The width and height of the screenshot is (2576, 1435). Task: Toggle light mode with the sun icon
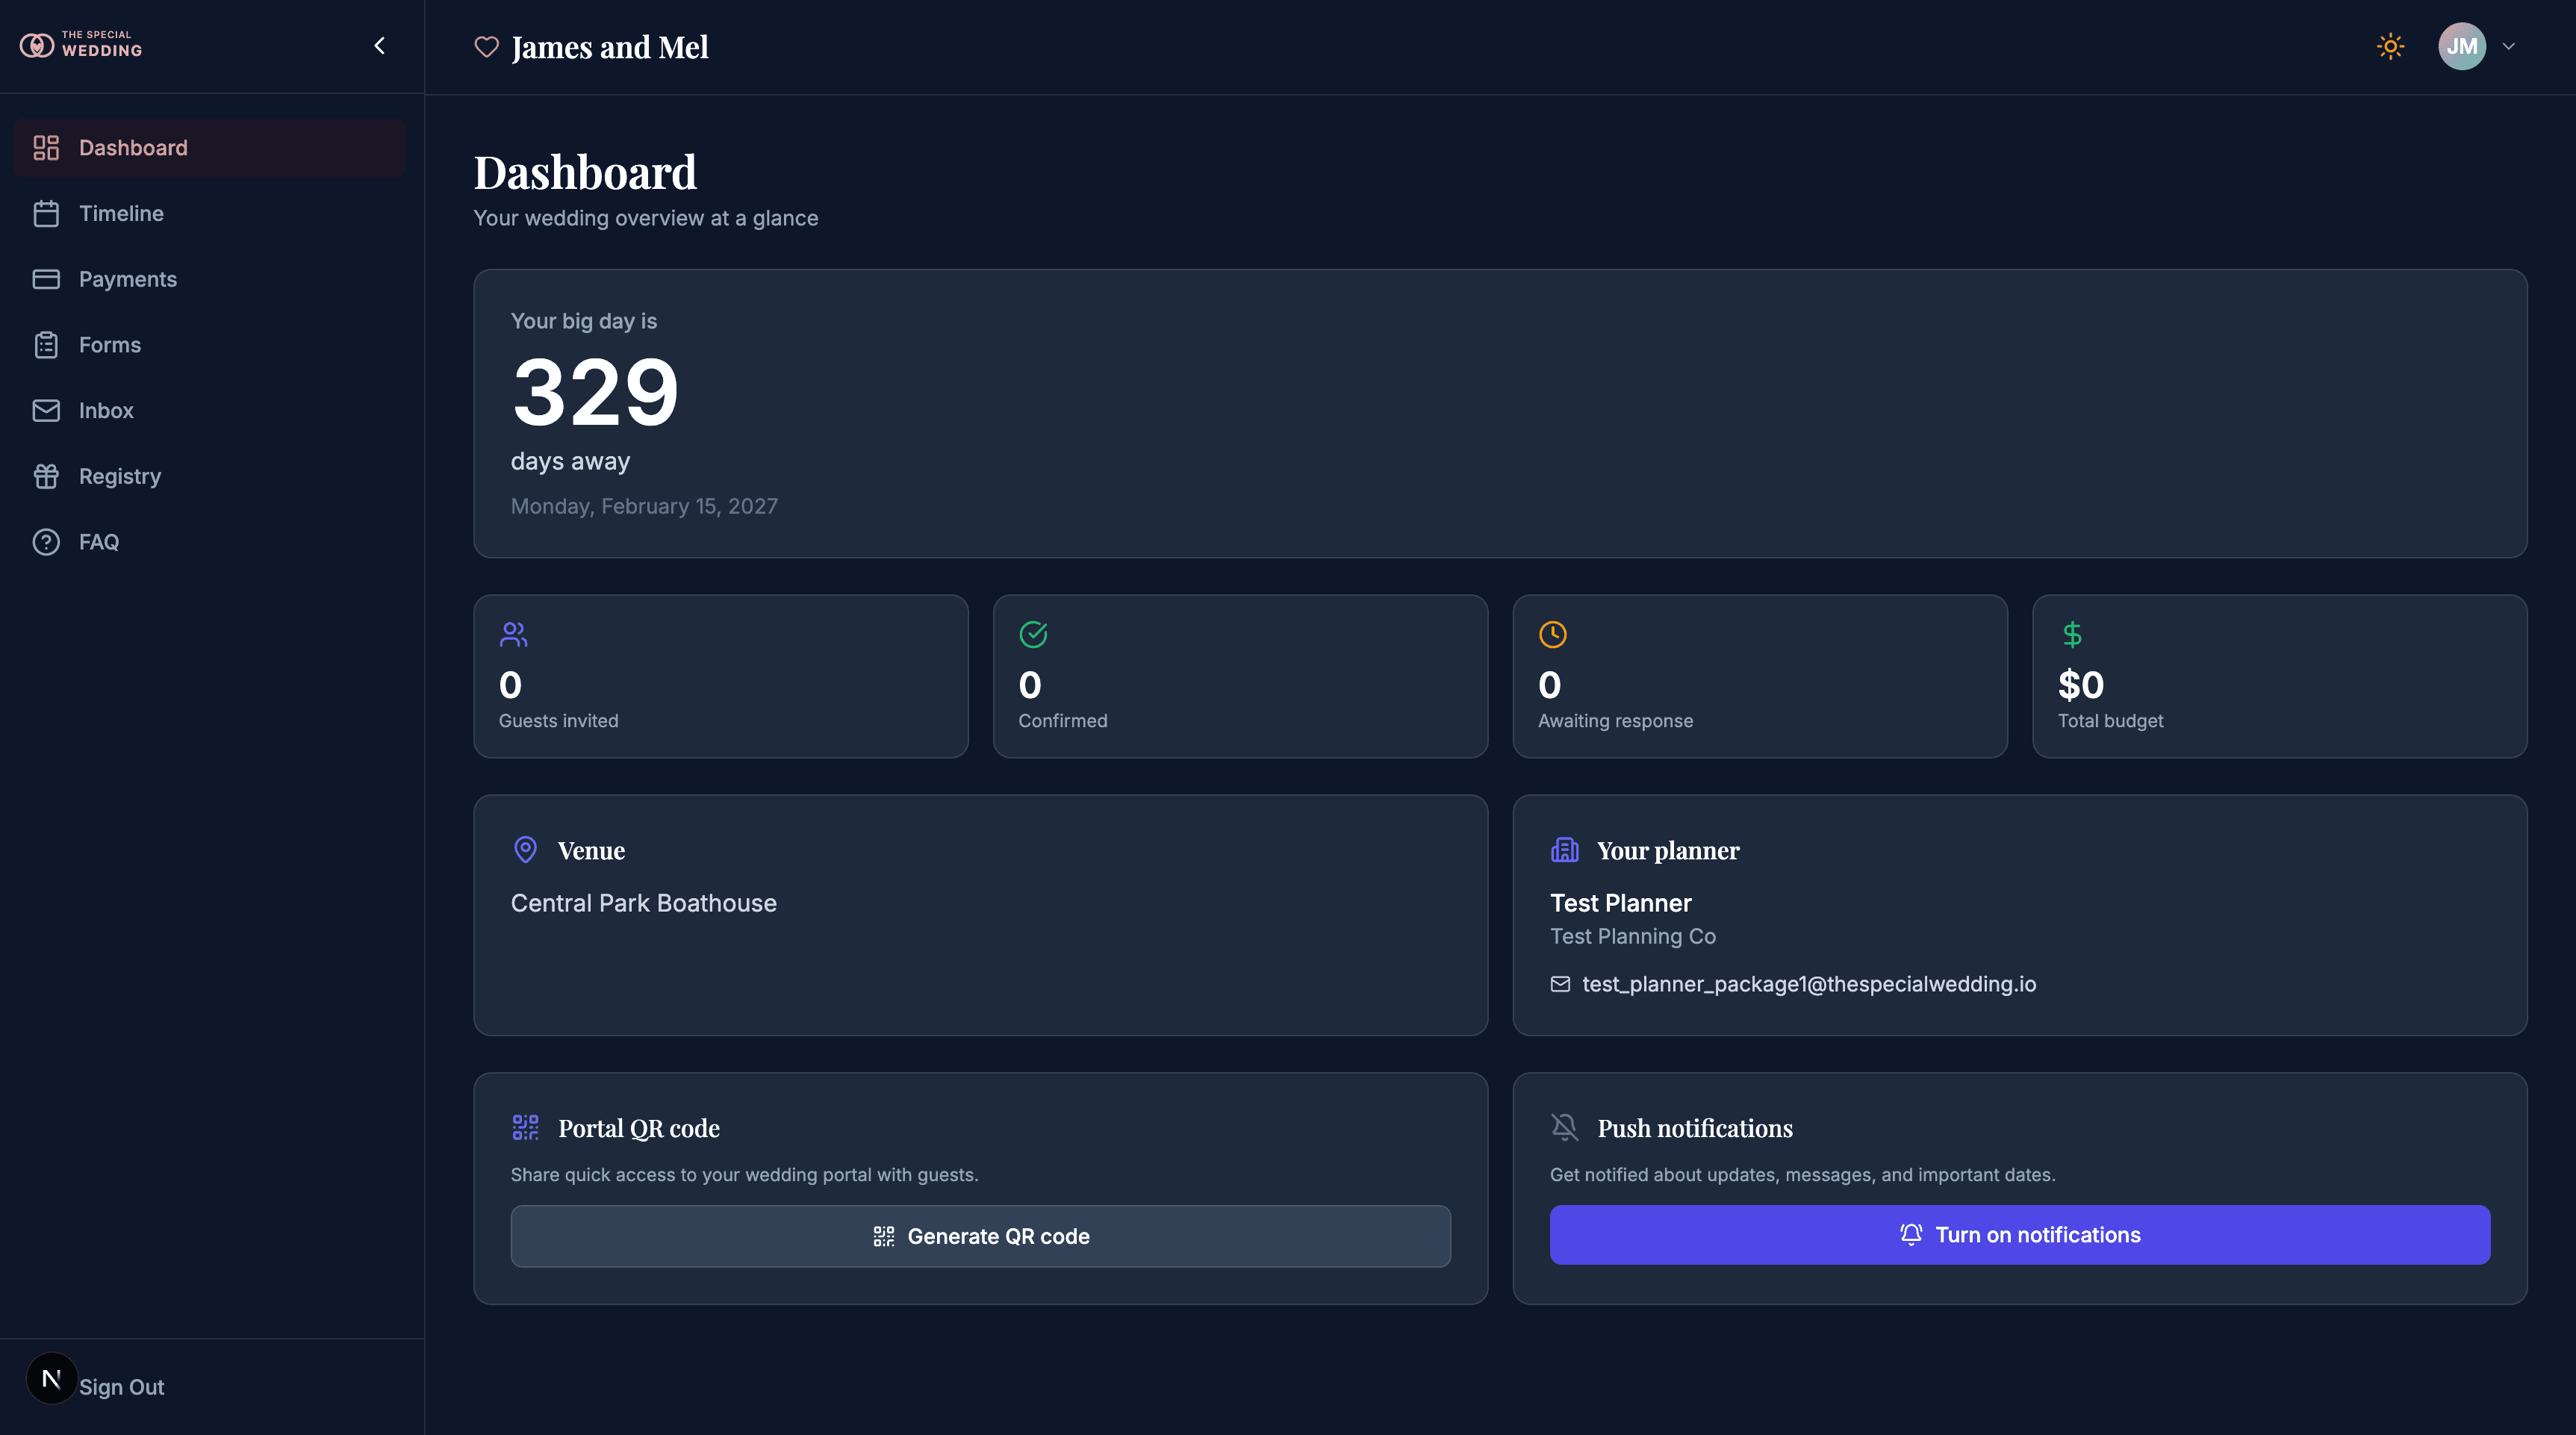tap(2391, 46)
